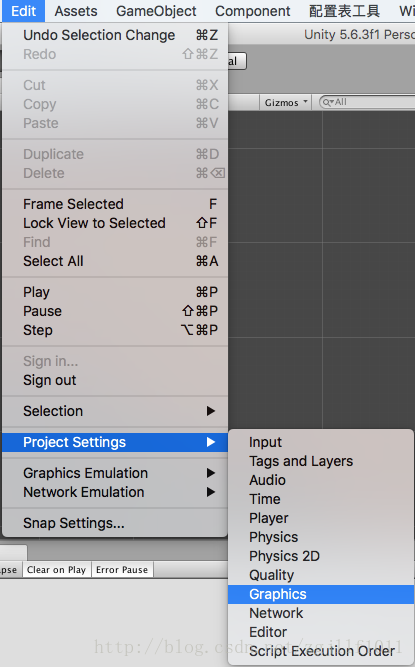Expand Graphics Emulation submenu
Image resolution: width=415 pixels, height=667 pixels.
(115, 473)
